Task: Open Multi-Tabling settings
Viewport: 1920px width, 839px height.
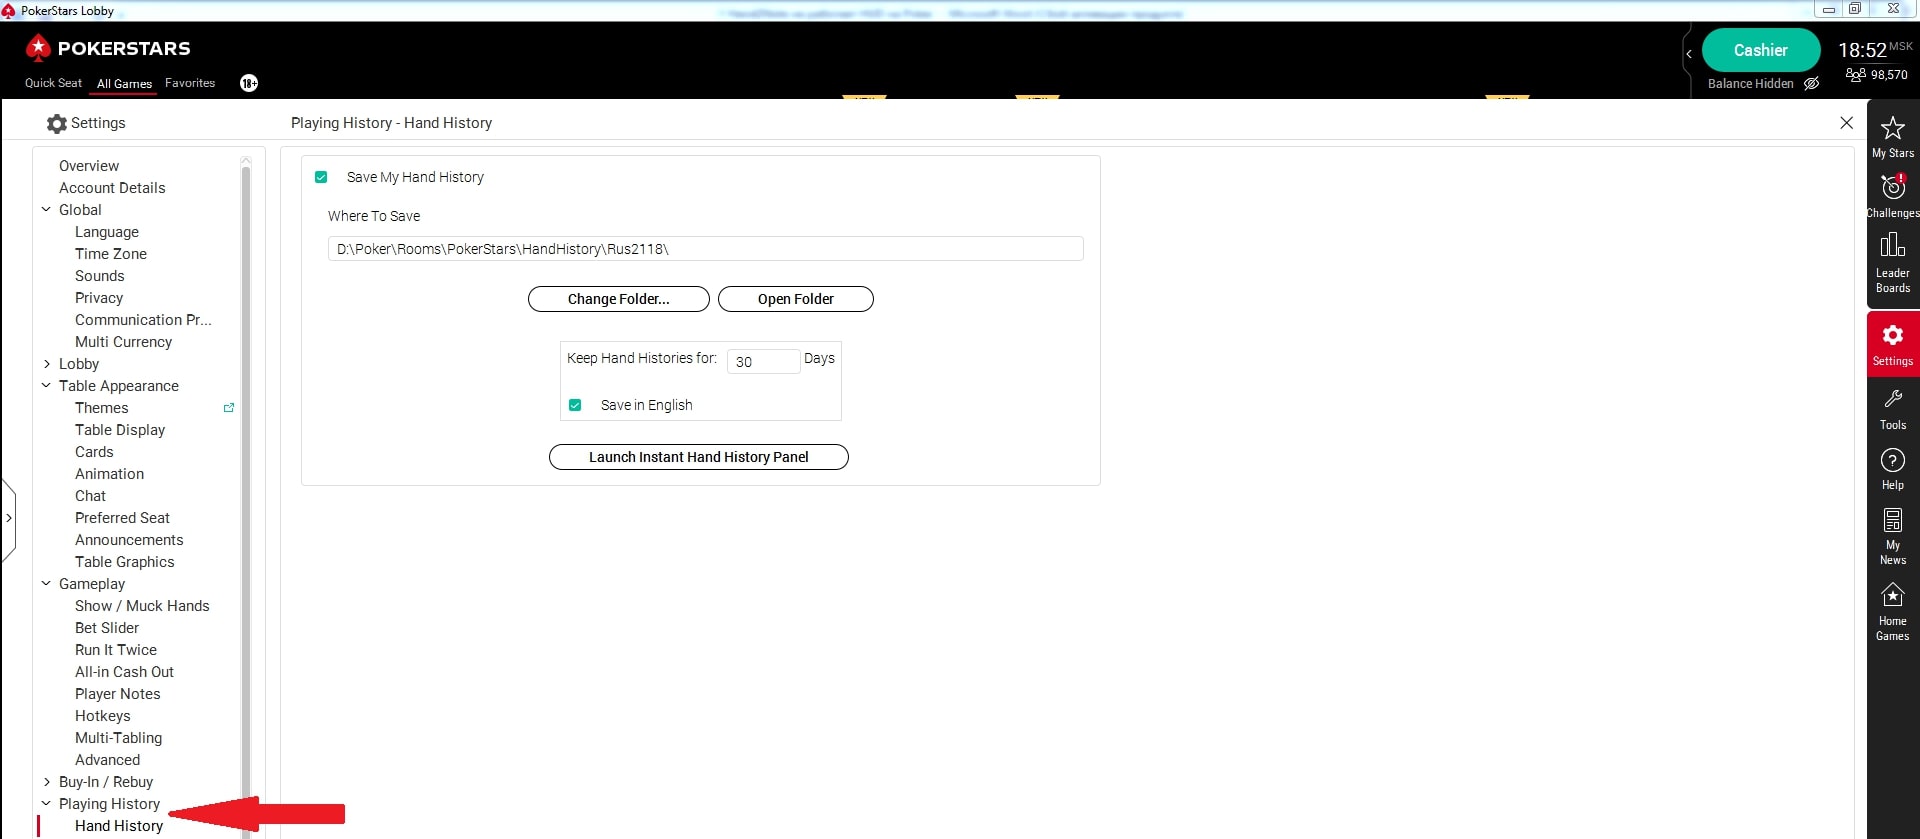Action: 118,738
